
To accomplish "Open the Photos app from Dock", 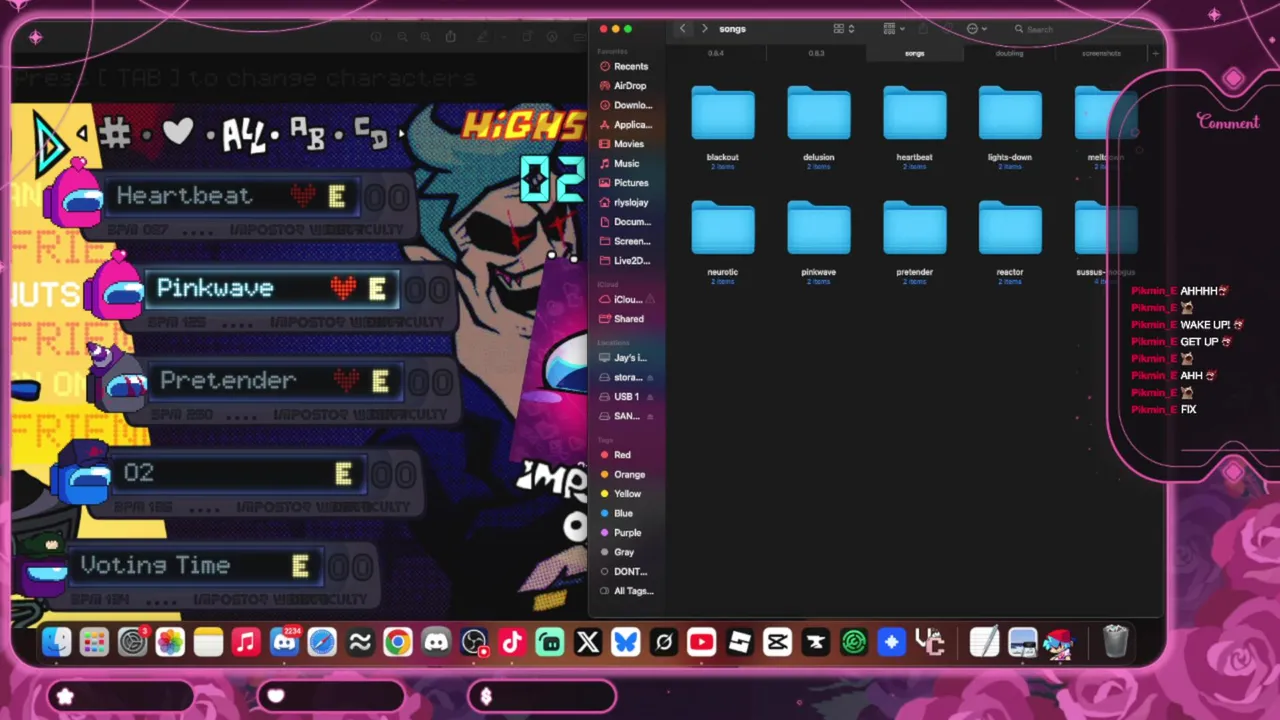I will (170, 642).
